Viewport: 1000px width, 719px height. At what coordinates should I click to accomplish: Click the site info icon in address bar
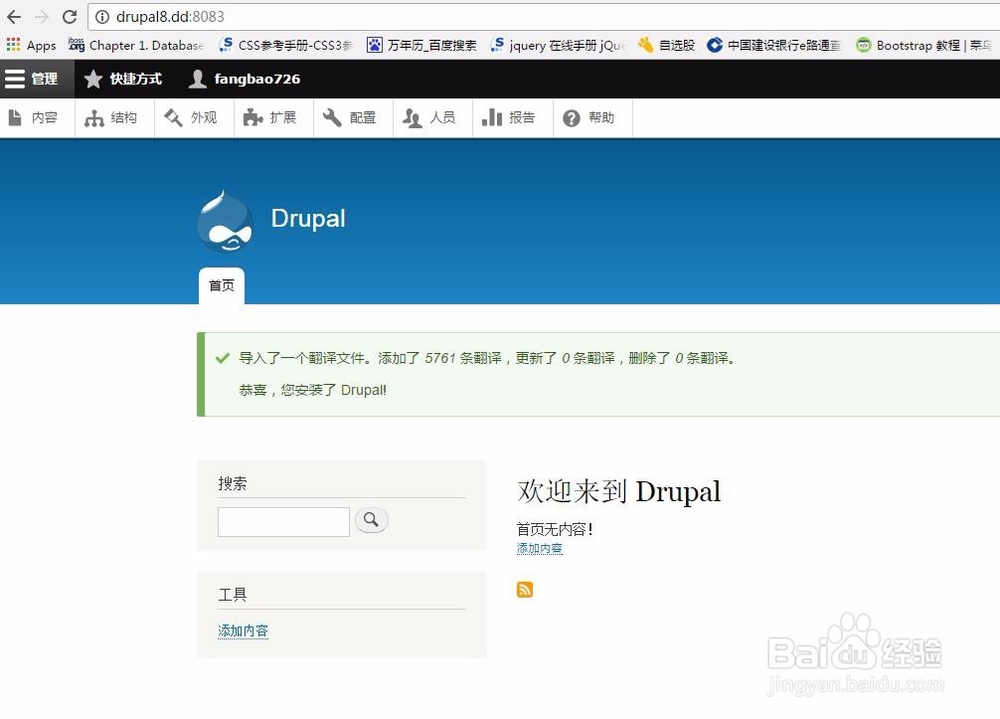(102, 17)
